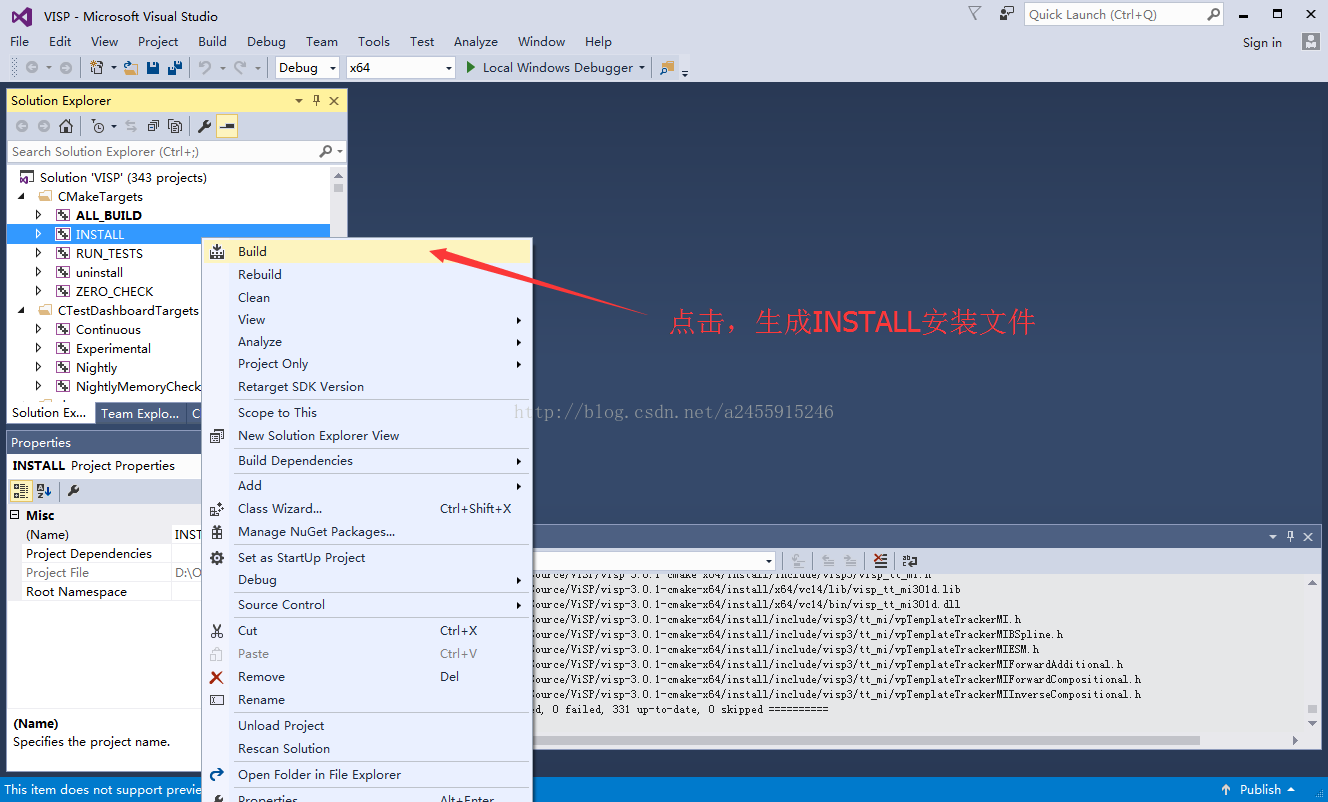Image resolution: width=1328 pixels, height=802 pixels.
Task: Click Collapse All icon in Solution Explorer
Action: point(153,126)
